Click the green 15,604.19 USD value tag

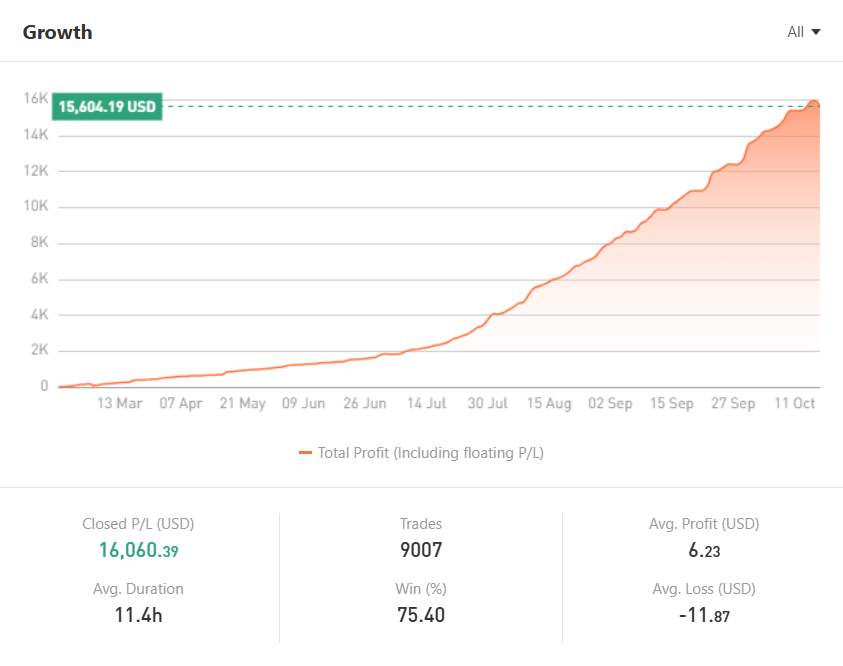coord(108,106)
